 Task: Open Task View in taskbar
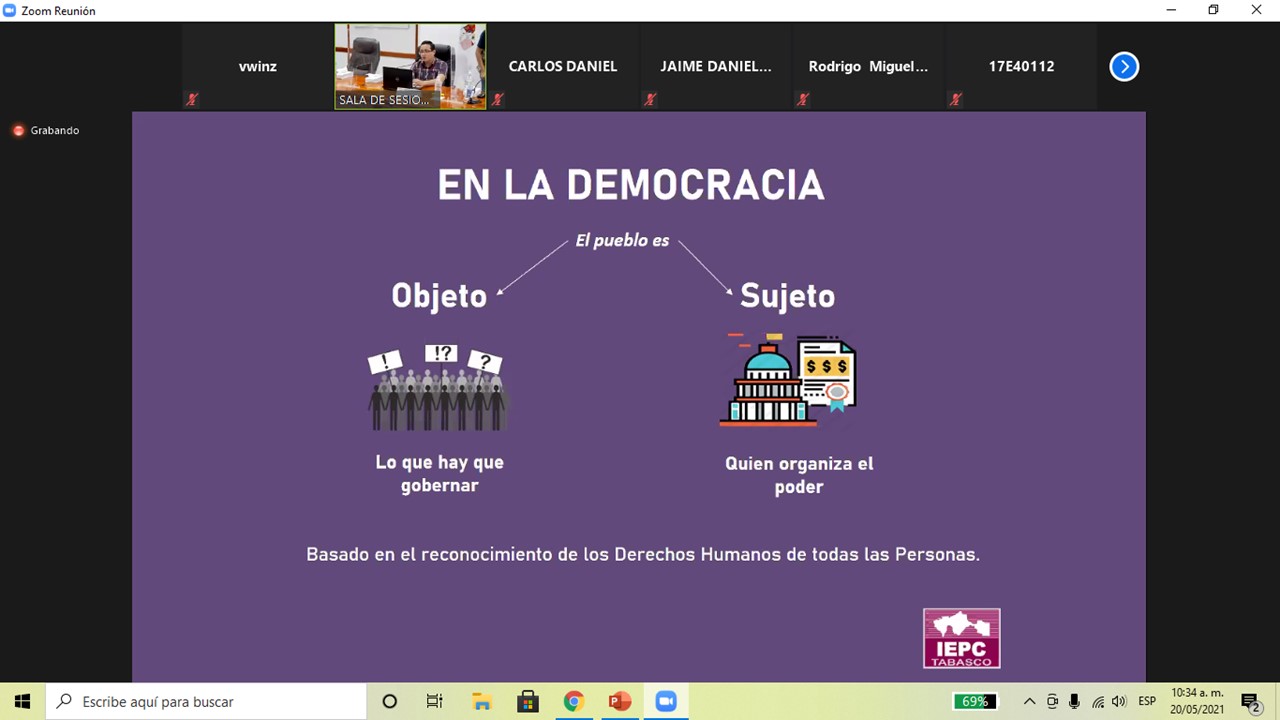[x=435, y=701]
